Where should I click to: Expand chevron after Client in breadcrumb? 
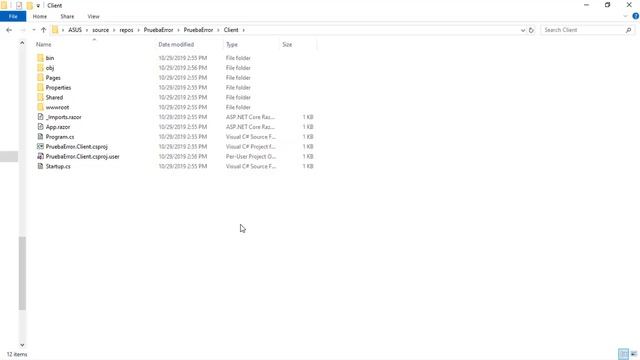coord(244,30)
